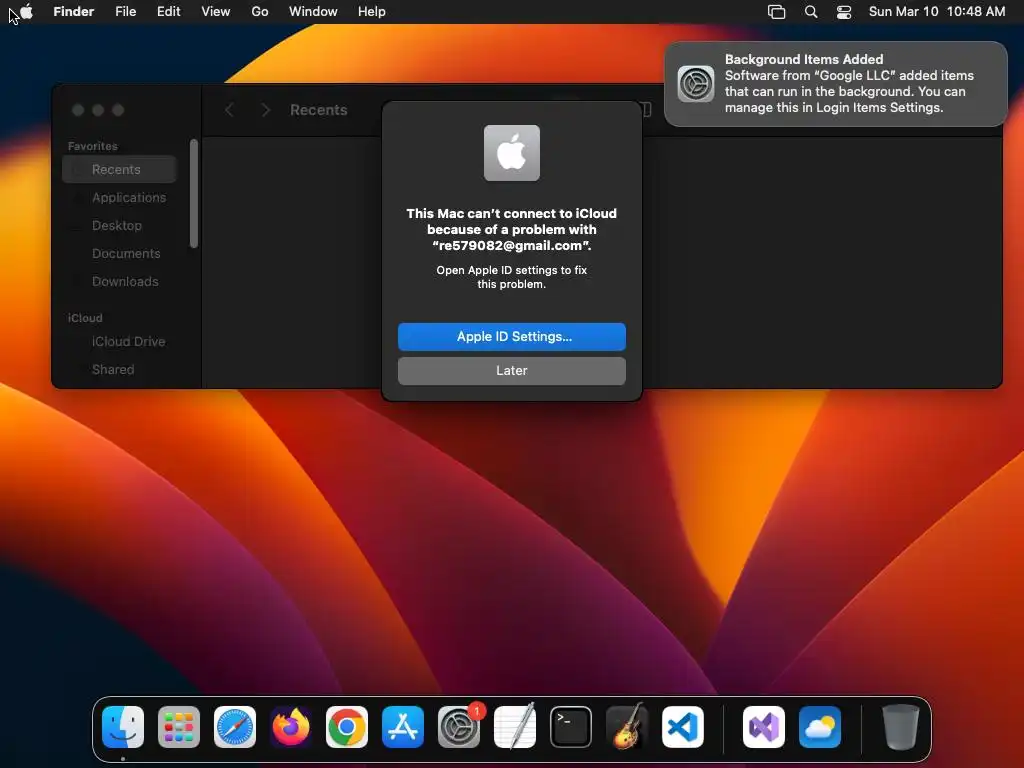This screenshot has width=1024, height=768.
Task: Open the File menu
Action: 125,12
